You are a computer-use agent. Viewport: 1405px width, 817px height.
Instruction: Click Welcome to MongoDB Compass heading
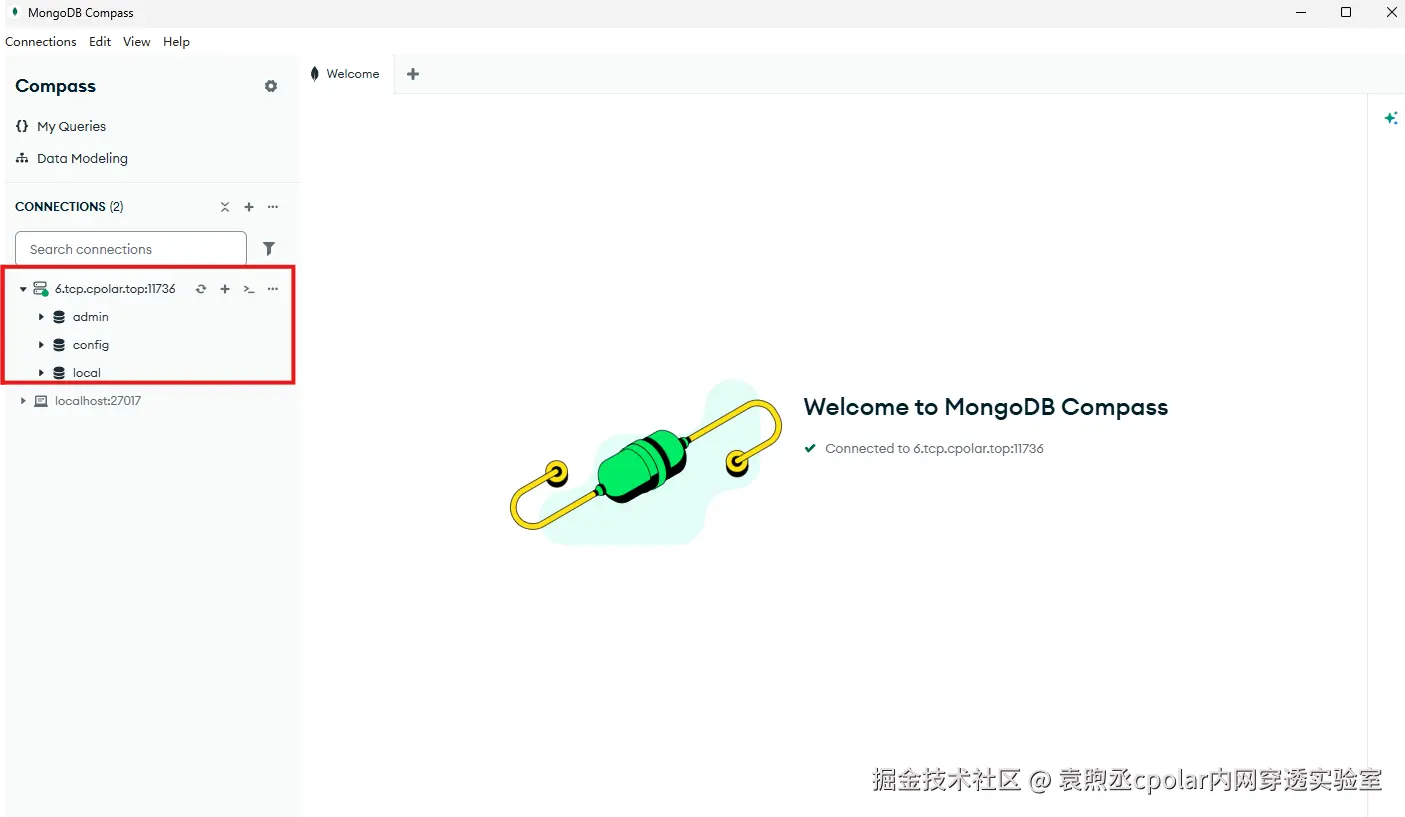tap(986, 407)
